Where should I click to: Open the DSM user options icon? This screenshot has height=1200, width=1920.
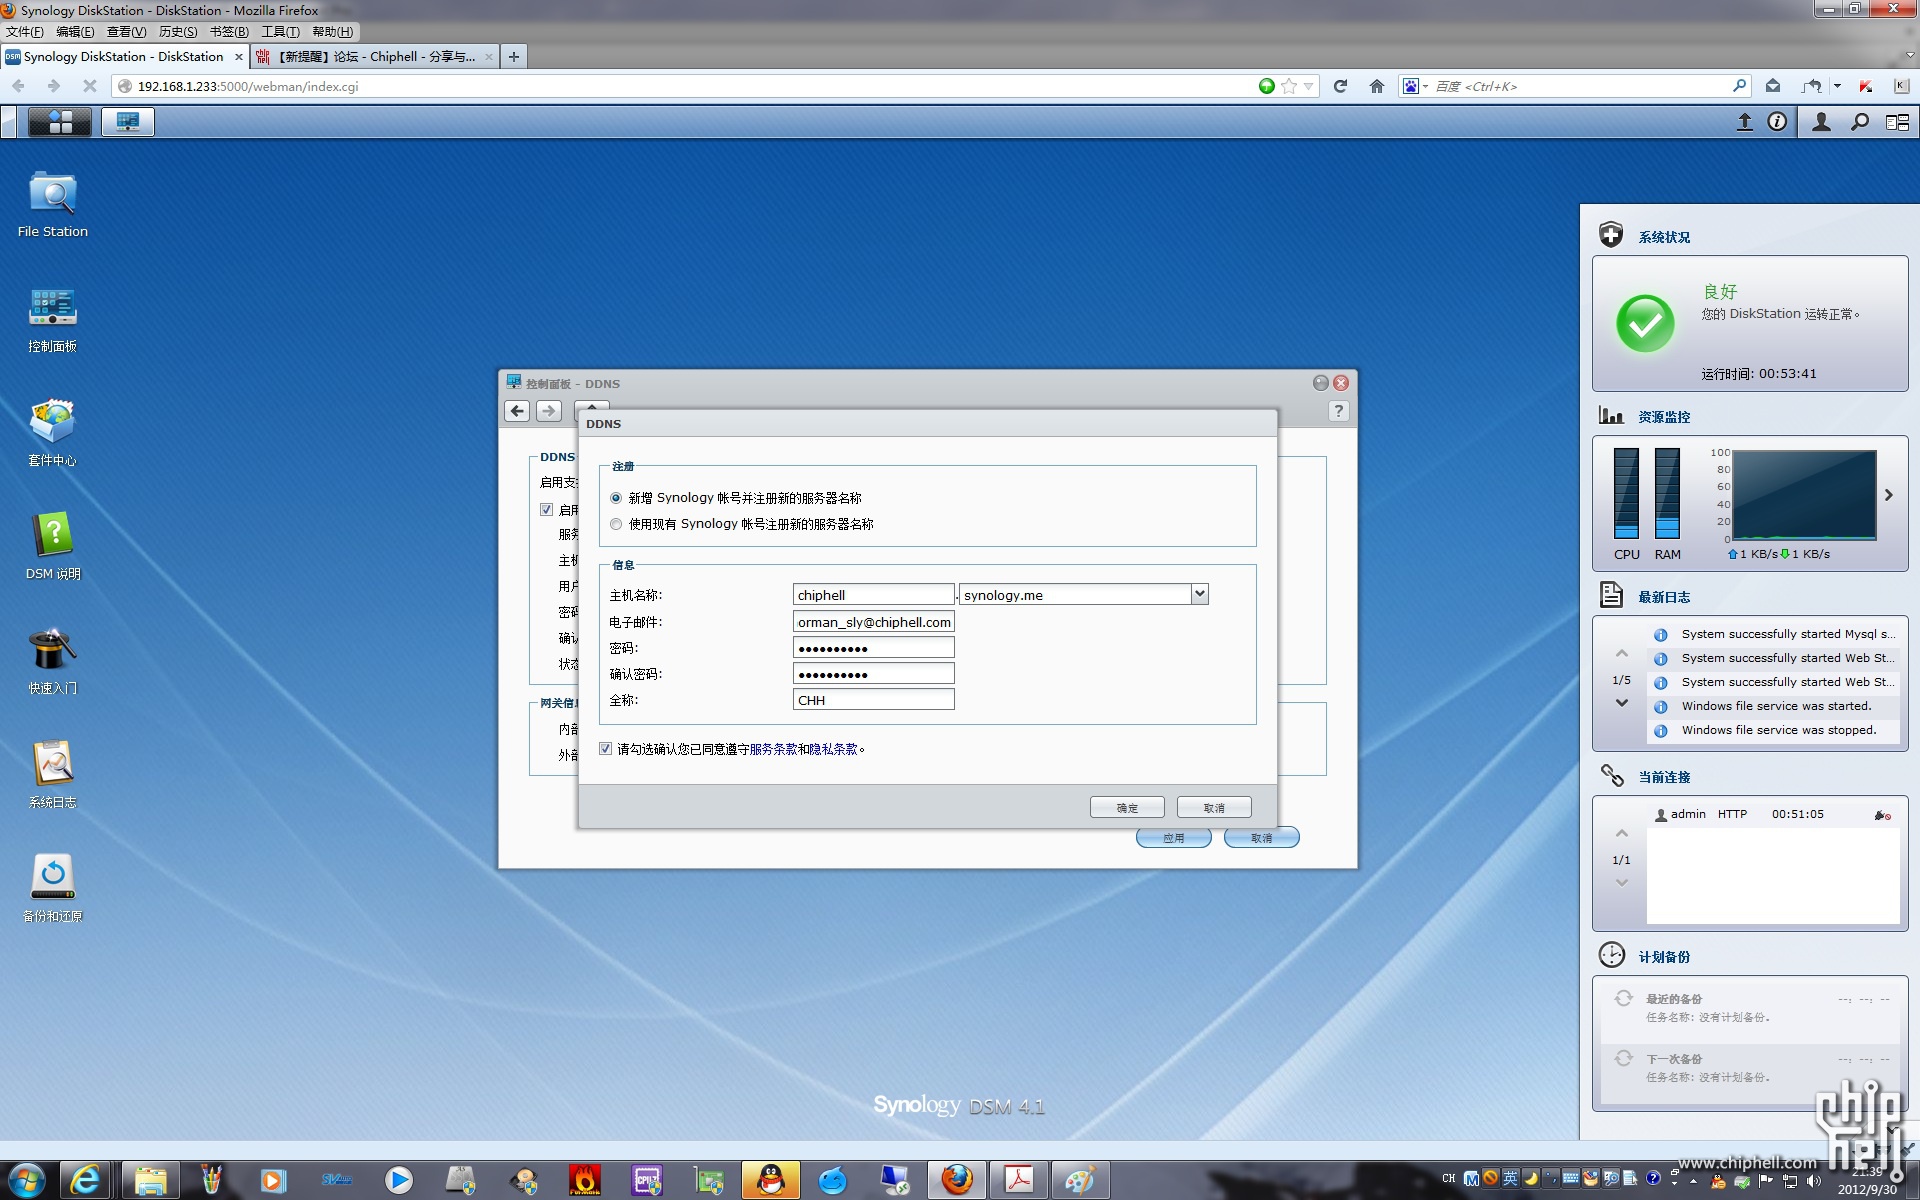click(x=1822, y=122)
